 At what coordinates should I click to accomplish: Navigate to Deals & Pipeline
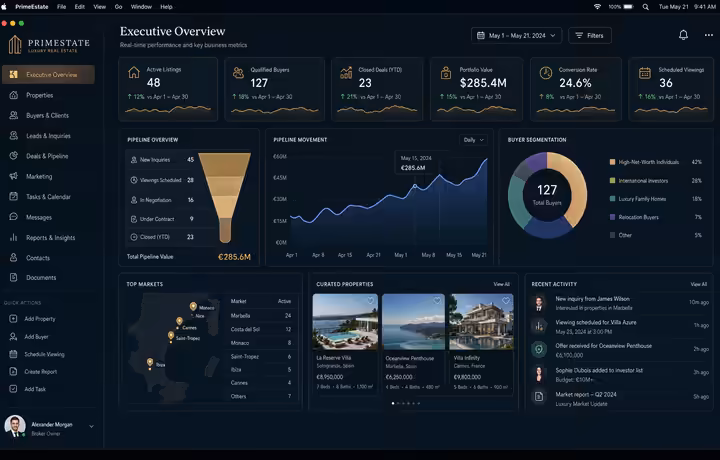pyautogui.click(x=48, y=156)
